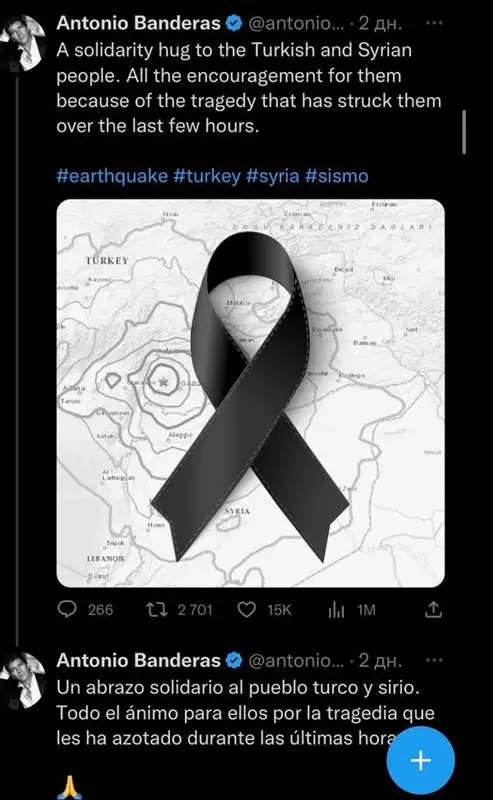Open the #turkey hashtag
Screen dimensions: 493x800
point(207,176)
